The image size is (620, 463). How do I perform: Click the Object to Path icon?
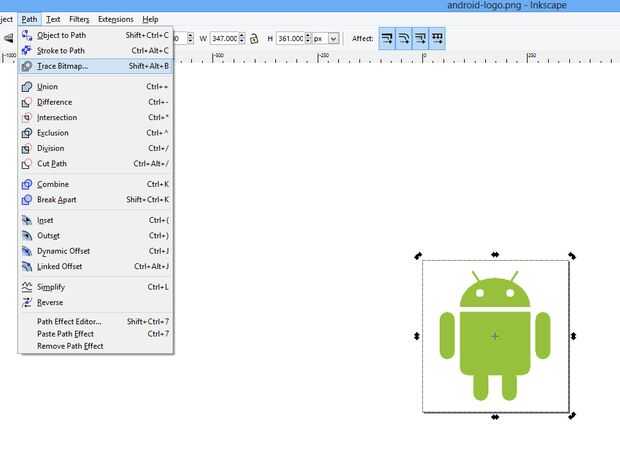pyautogui.click(x=26, y=35)
